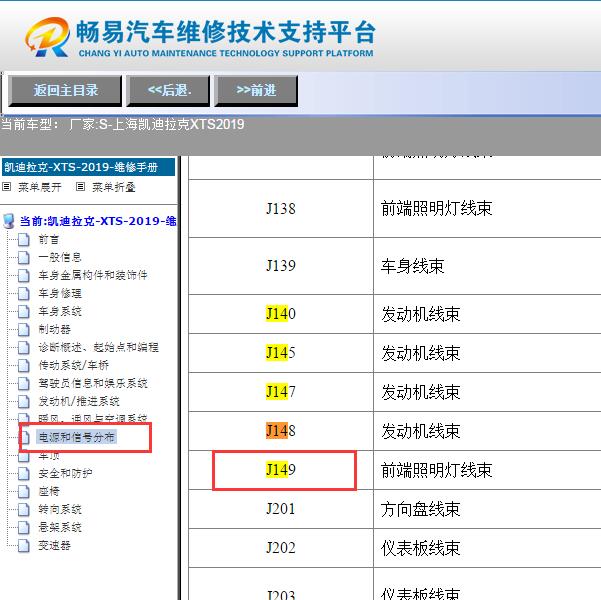Open the 座椅 tree item
Viewport: 601px width, 600px height.
[x=49, y=491]
